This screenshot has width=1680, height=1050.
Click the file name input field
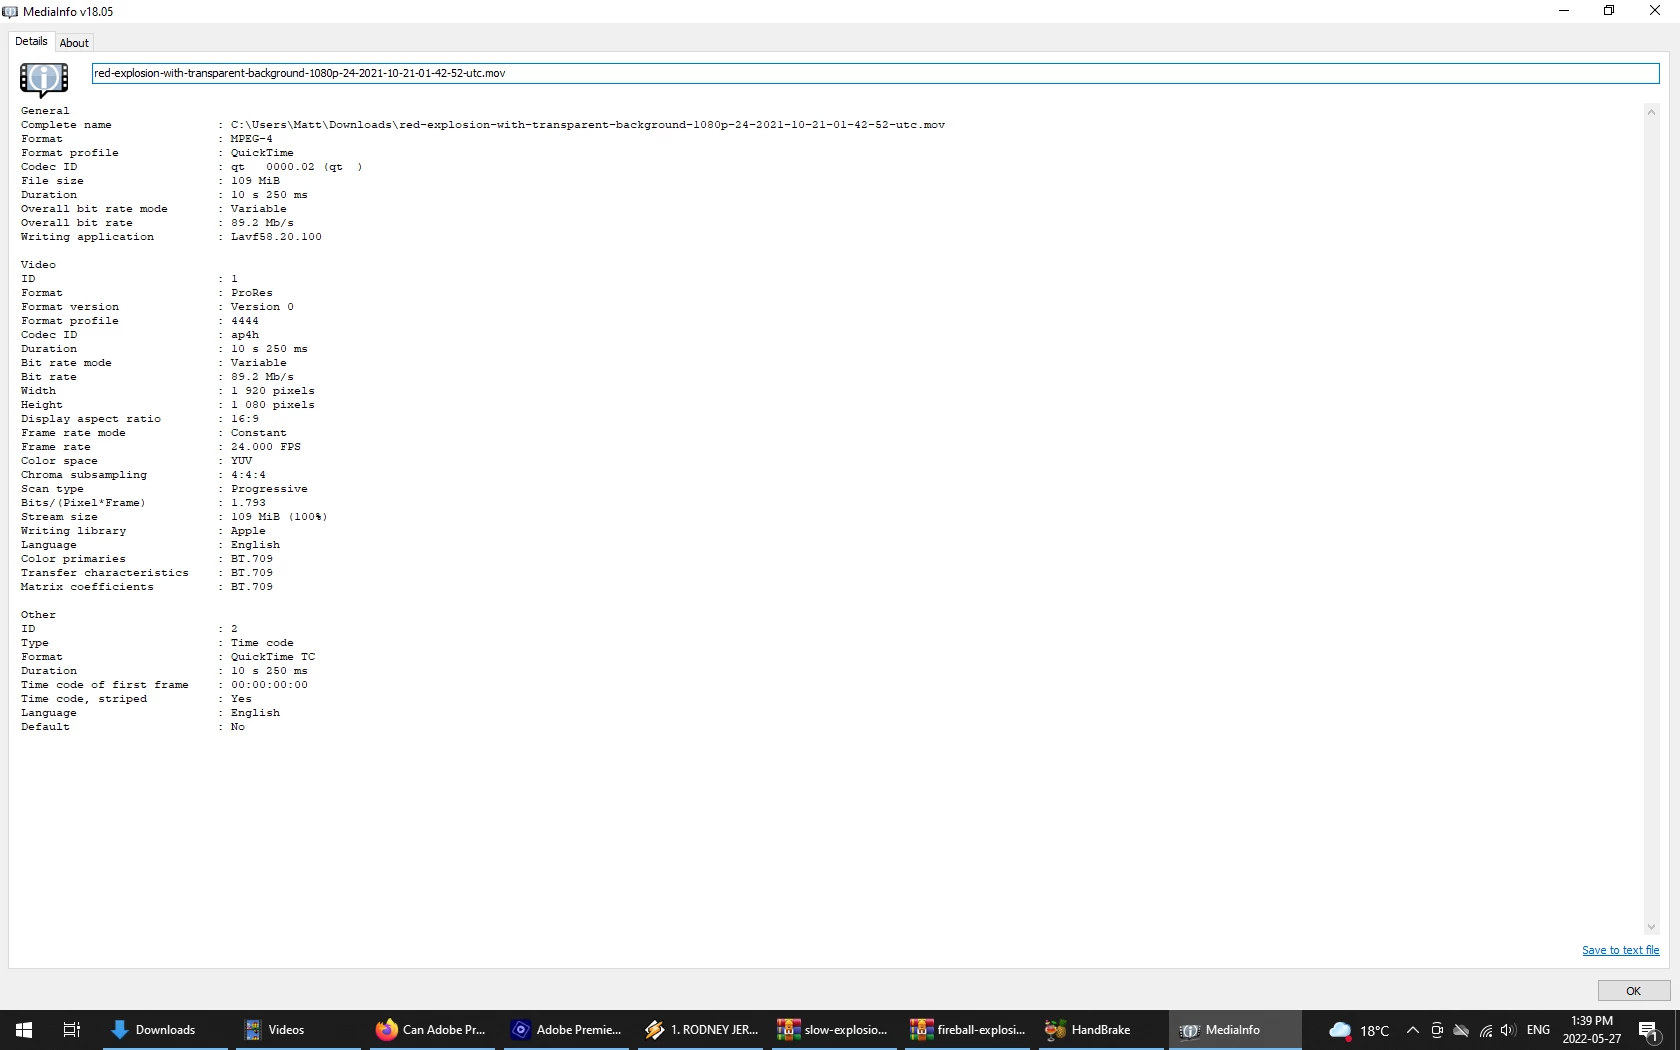875,73
